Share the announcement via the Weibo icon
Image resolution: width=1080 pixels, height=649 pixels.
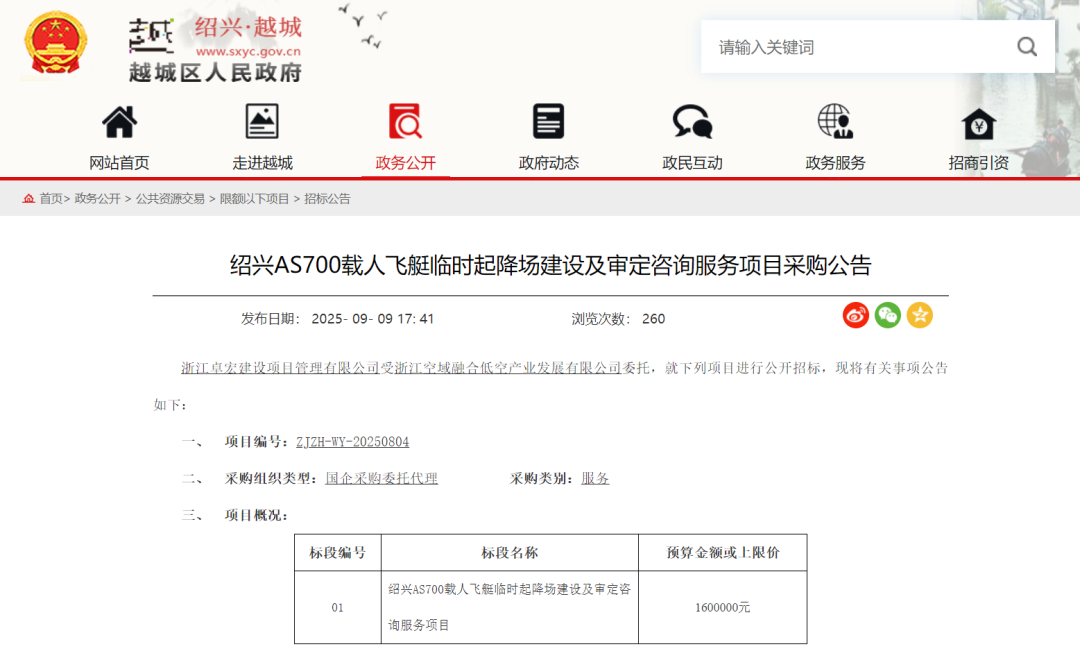coord(856,315)
